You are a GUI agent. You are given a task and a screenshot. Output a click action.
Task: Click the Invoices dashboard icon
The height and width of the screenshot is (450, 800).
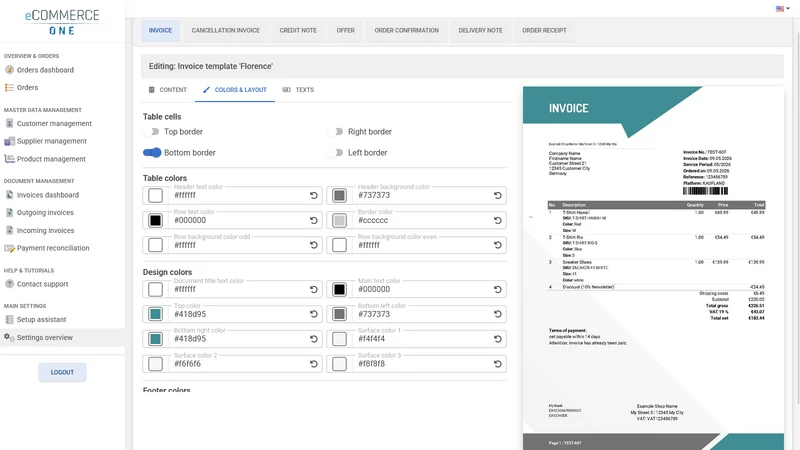(x=9, y=195)
